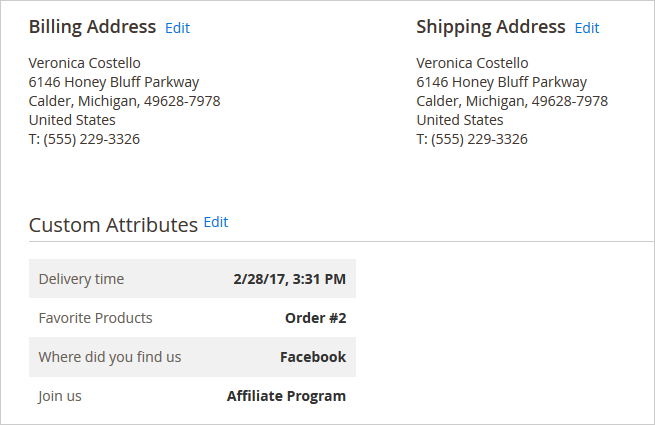Screen dimensions: 655x425
Task: Select the Order #2 value
Action: (315, 318)
